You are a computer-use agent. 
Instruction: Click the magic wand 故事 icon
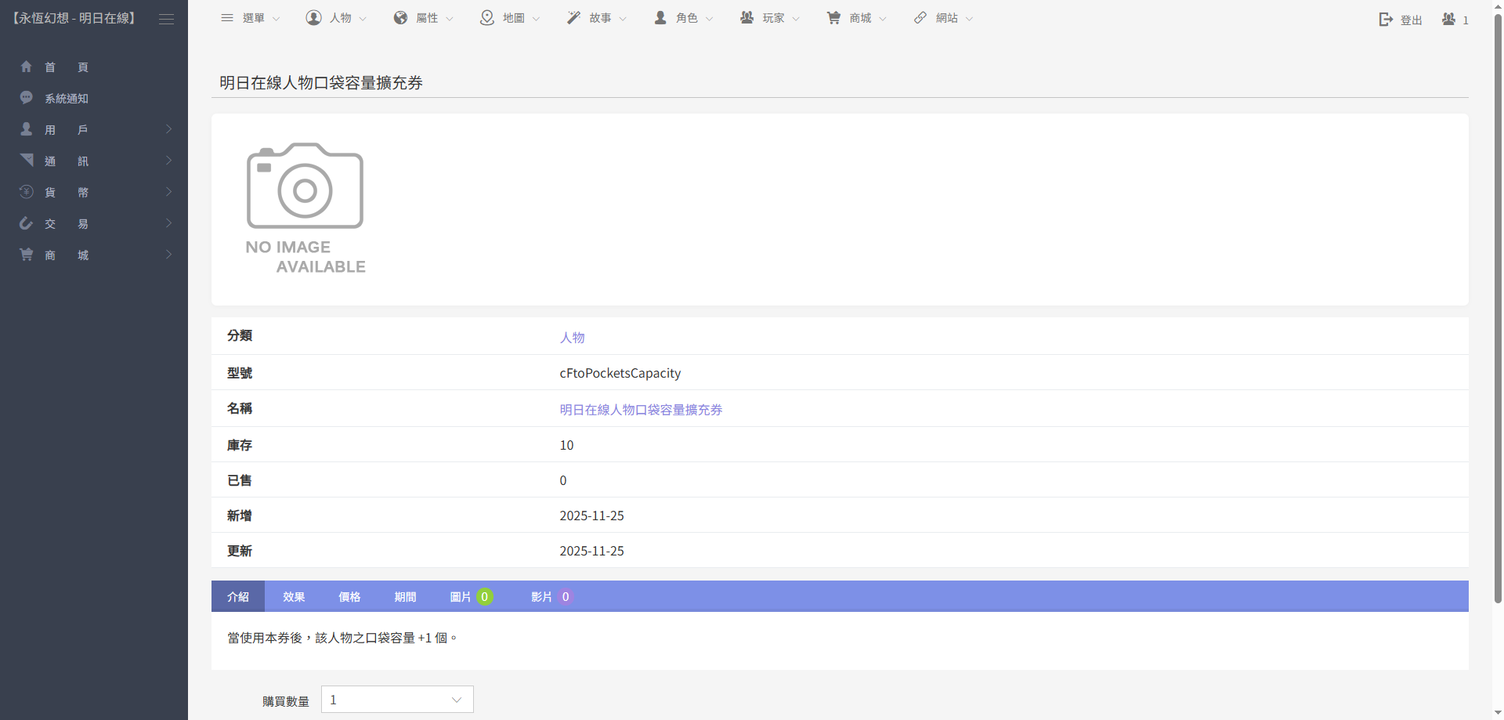click(574, 18)
